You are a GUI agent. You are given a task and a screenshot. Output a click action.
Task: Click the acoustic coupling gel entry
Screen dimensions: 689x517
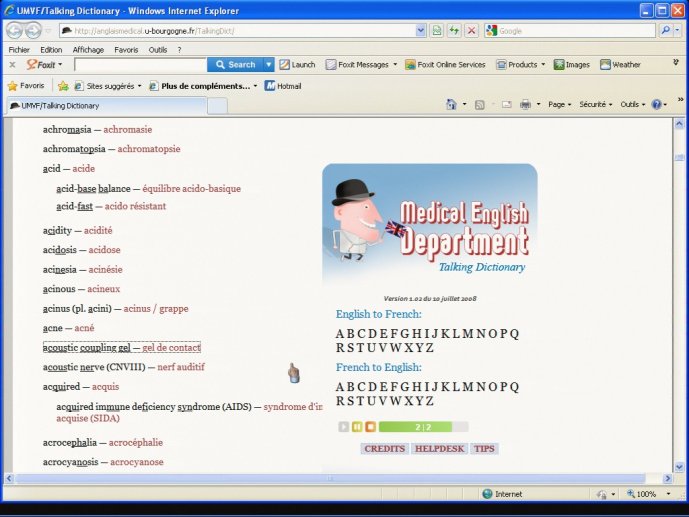(122, 347)
